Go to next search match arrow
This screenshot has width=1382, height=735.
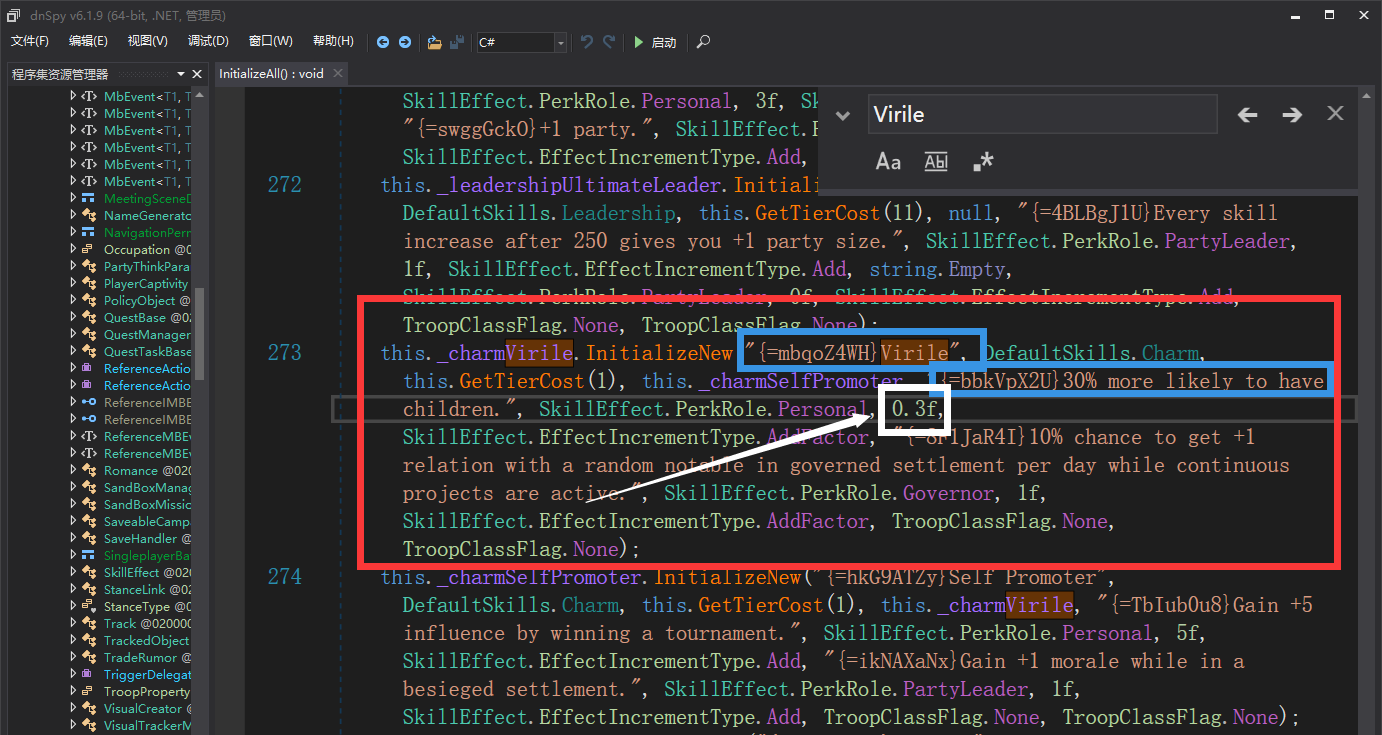[1292, 115]
